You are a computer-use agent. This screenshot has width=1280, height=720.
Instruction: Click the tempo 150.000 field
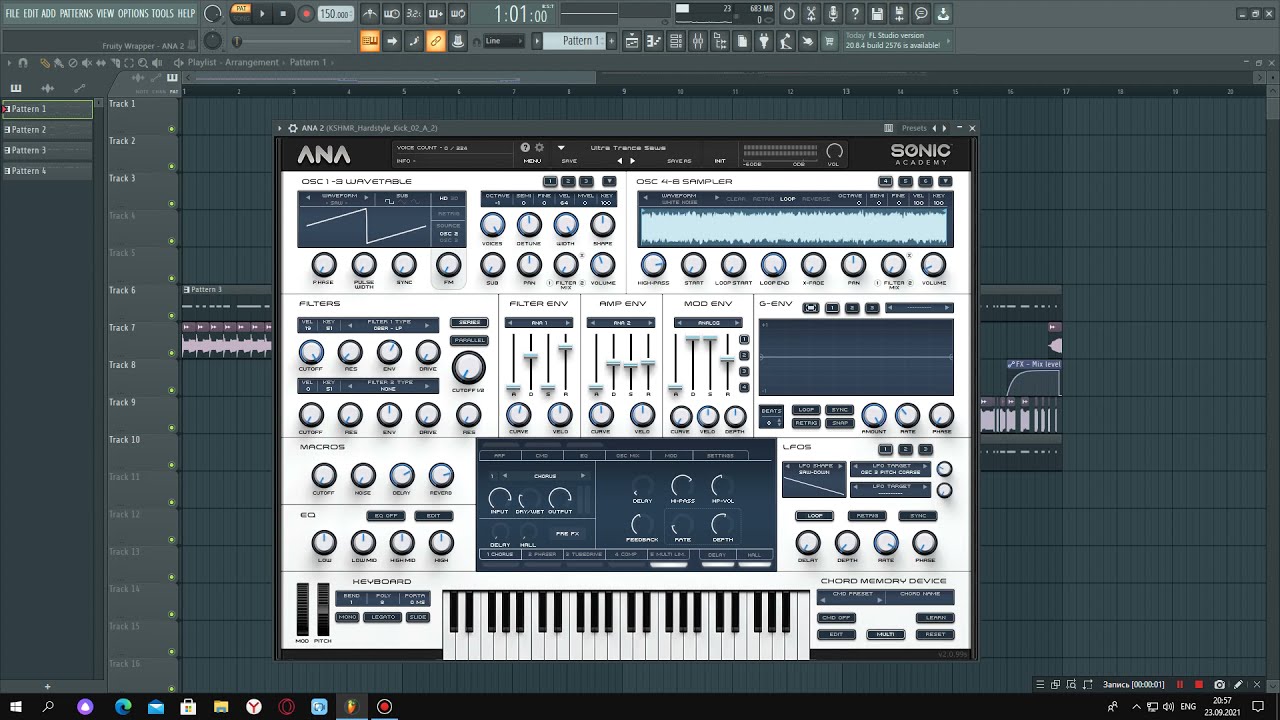tap(335, 14)
